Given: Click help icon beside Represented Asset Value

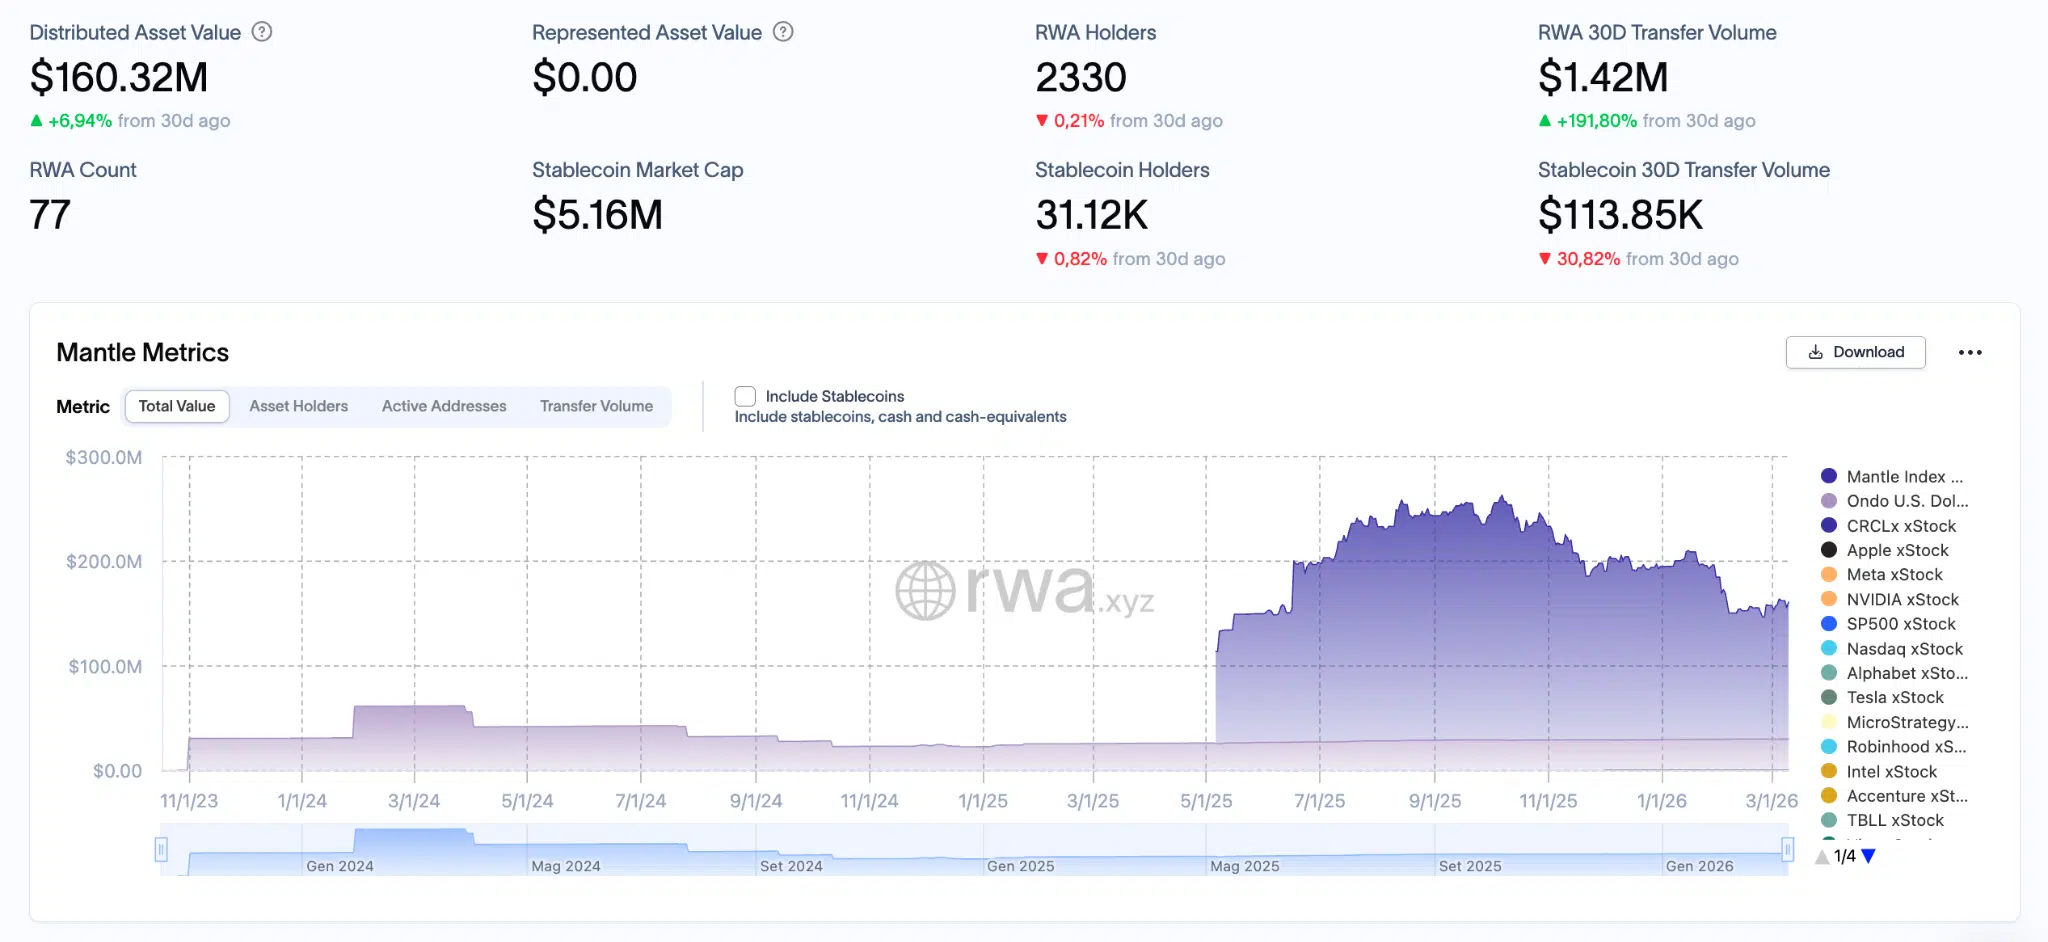Looking at the screenshot, I should pyautogui.click(x=784, y=32).
